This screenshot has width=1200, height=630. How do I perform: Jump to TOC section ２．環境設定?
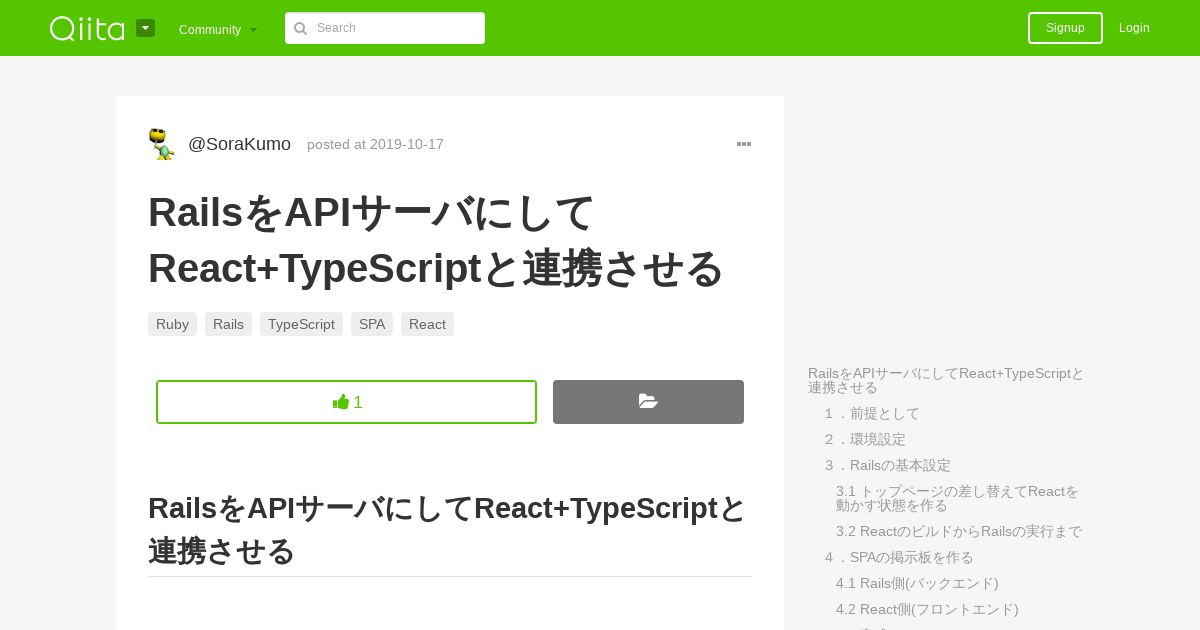865,439
